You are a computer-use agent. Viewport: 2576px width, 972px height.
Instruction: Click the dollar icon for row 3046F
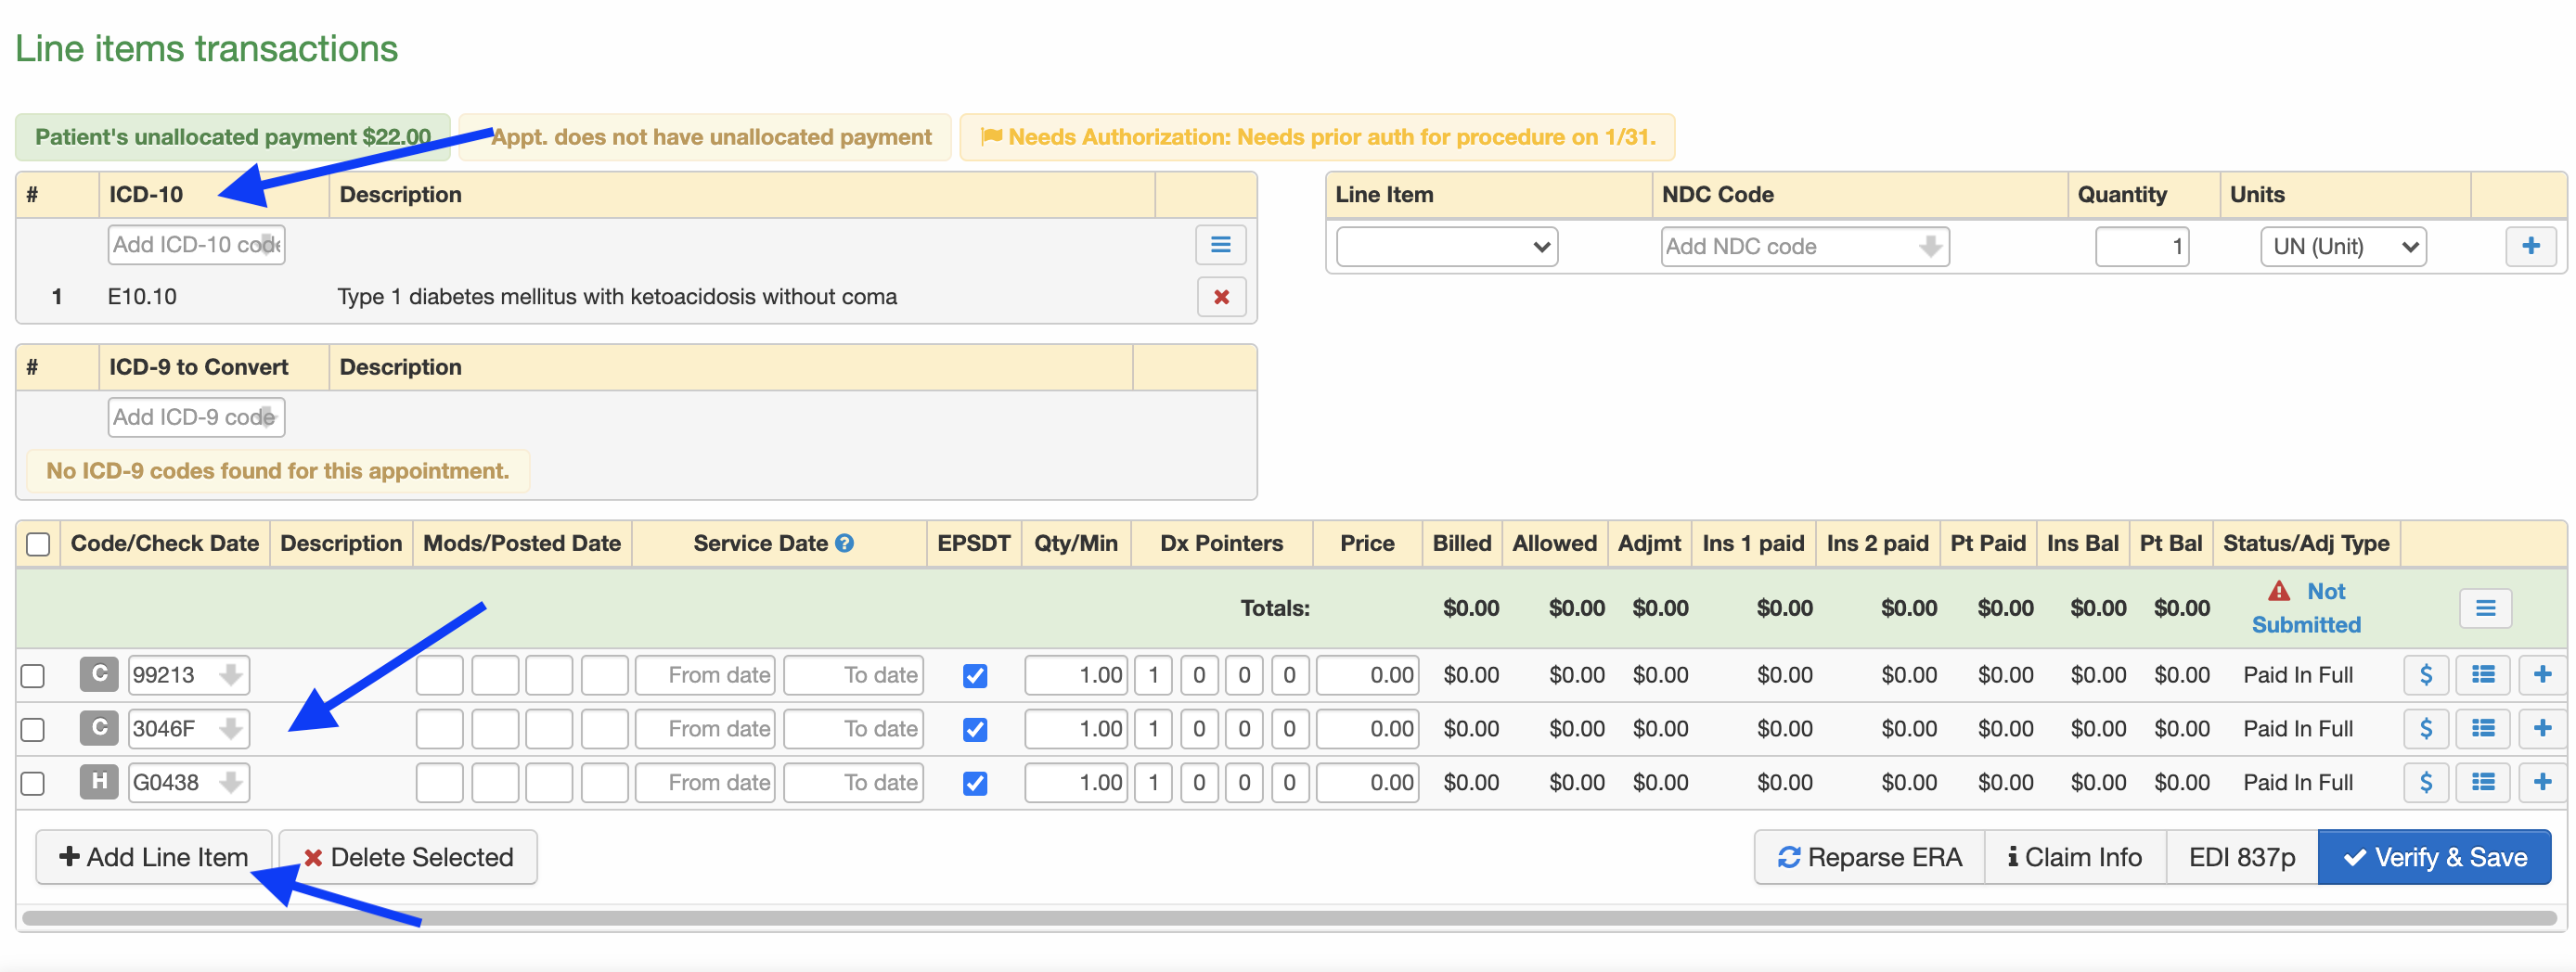[2425, 729]
